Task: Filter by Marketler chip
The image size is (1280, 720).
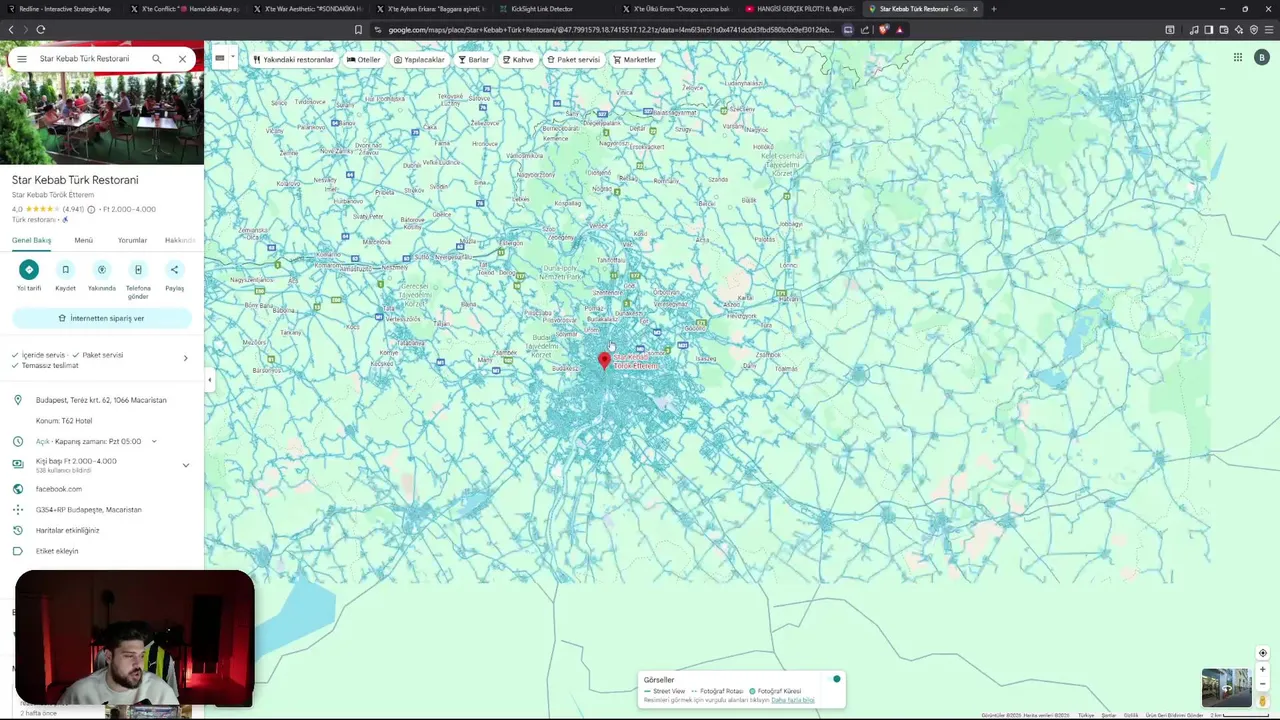Action: coord(635,60)
